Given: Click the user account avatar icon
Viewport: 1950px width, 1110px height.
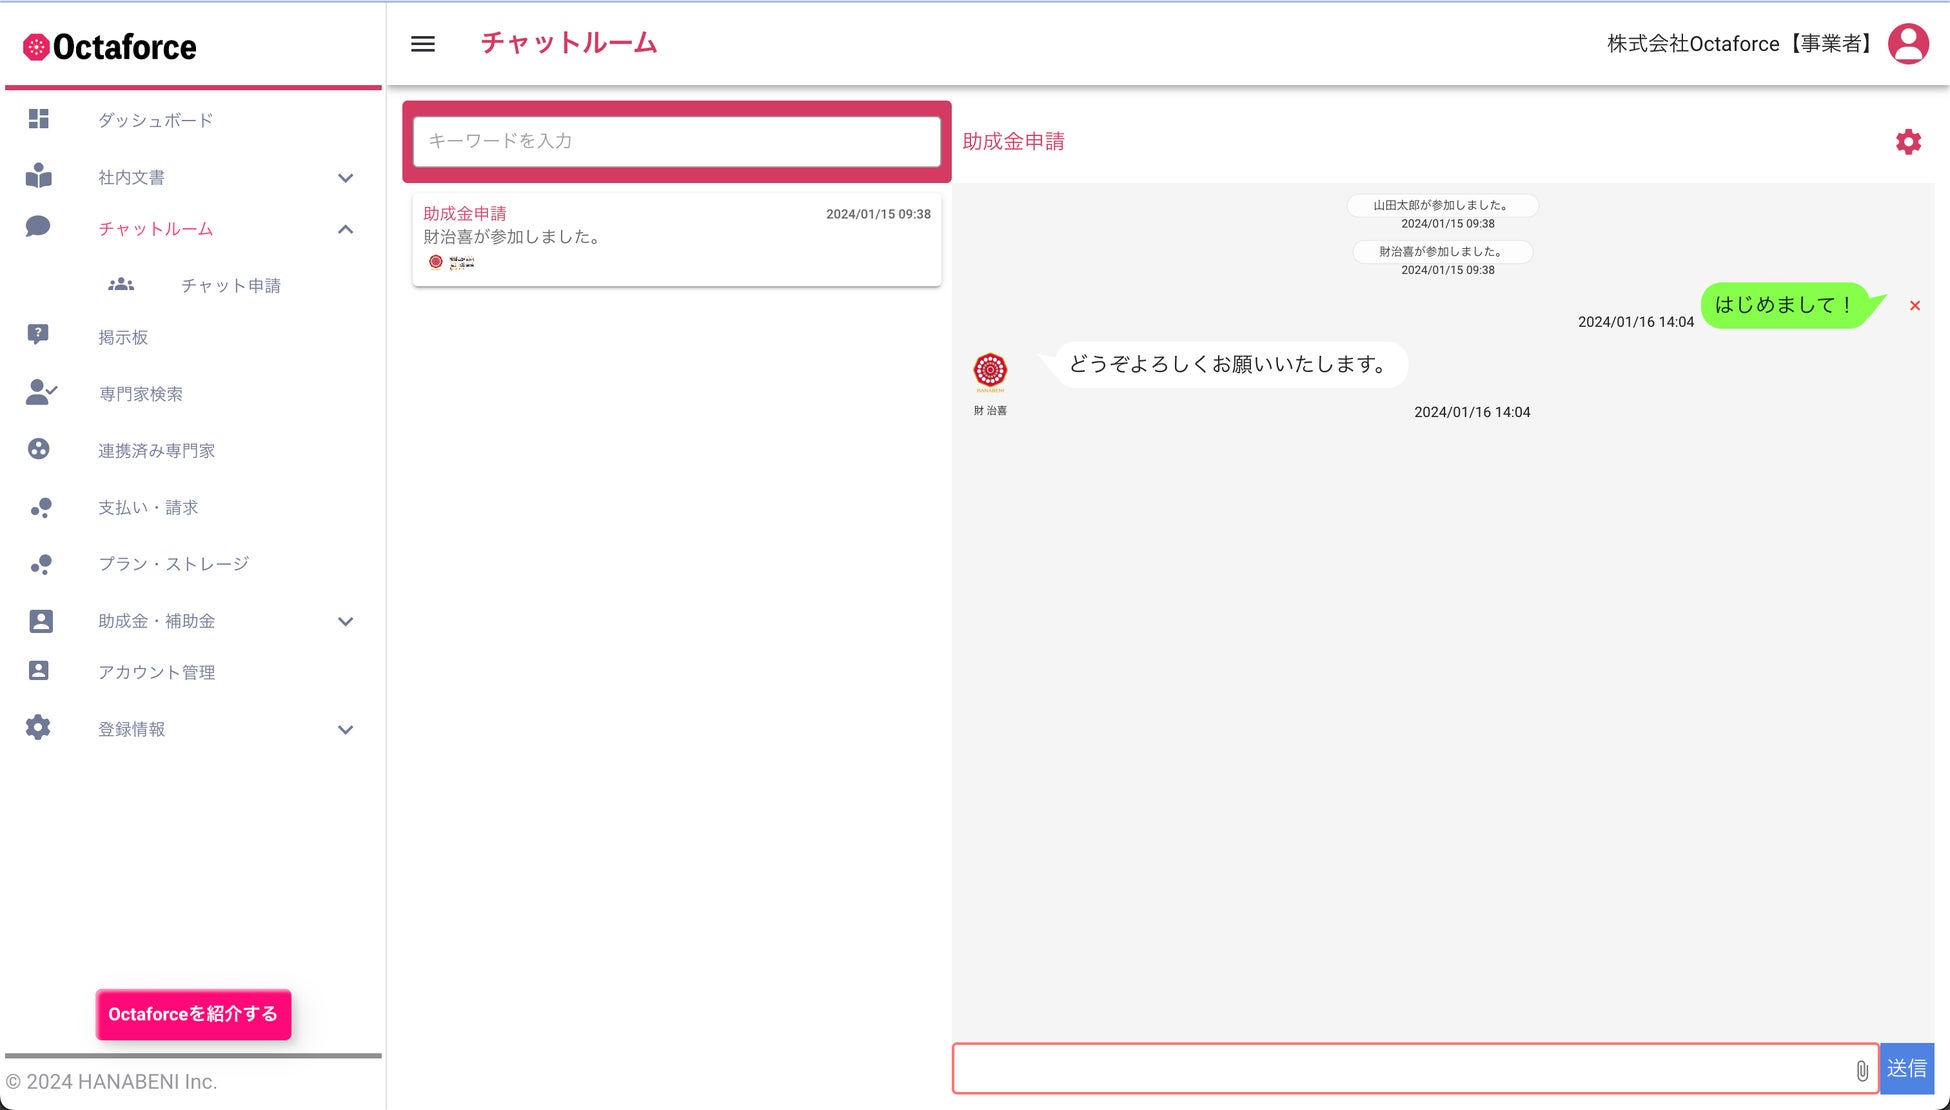Looking at the screenshot, I should 1908,44.
